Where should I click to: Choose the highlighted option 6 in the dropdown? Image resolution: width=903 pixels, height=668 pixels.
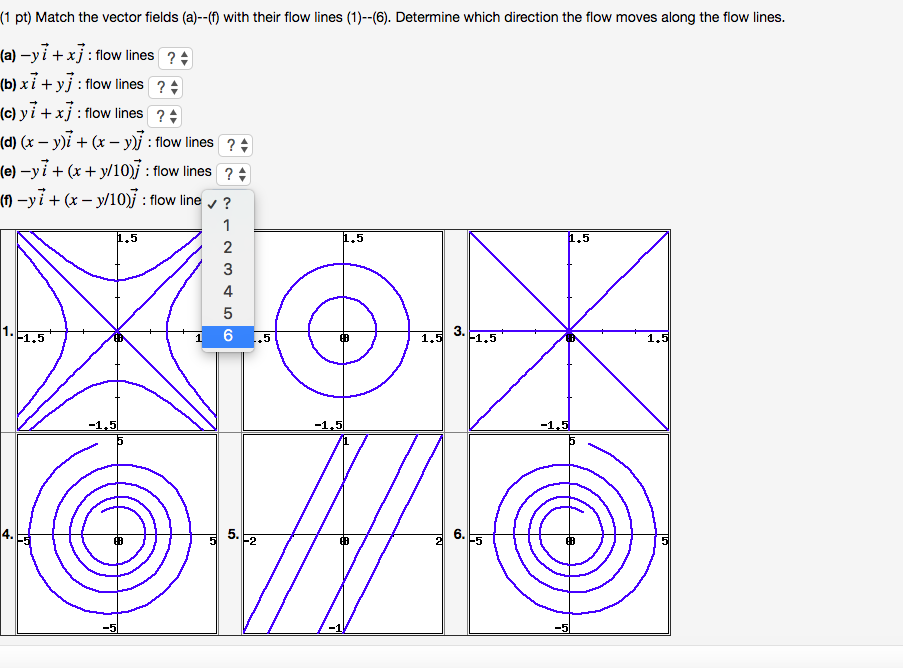coord(227,336)
